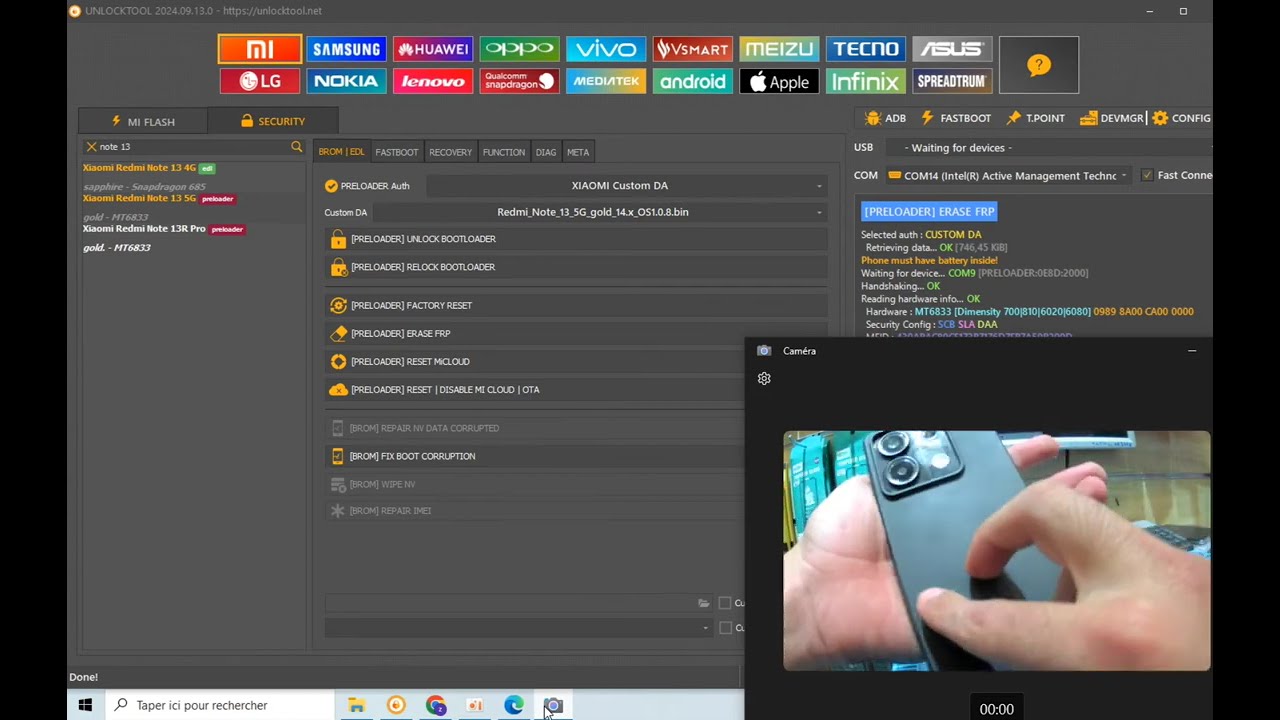This screenshot has height=720, width=1280.
Task: Open the Samsung brand section
Action: [x=345, y=49]
